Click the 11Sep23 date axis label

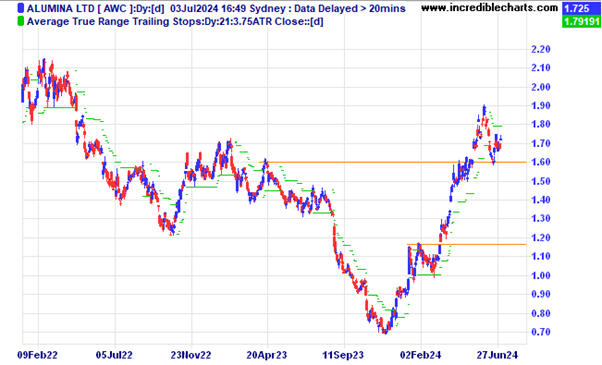tap(343, 355)
